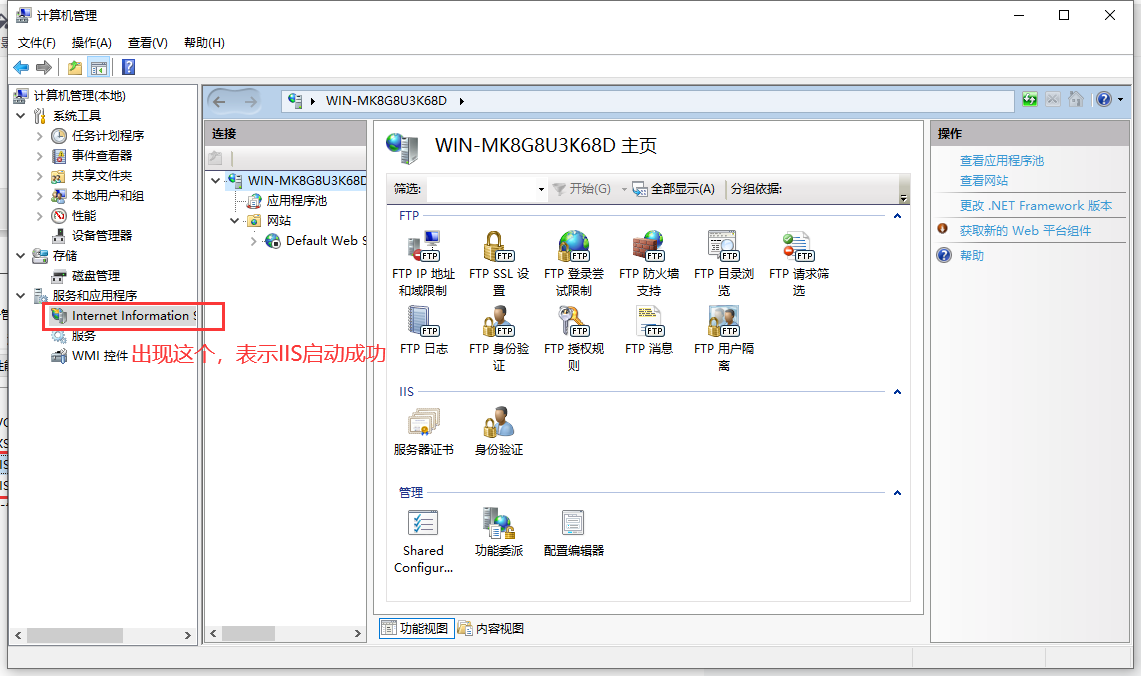
Task: Select 服务 tree item
Action: pyautogui.click(x=73, y=336)
